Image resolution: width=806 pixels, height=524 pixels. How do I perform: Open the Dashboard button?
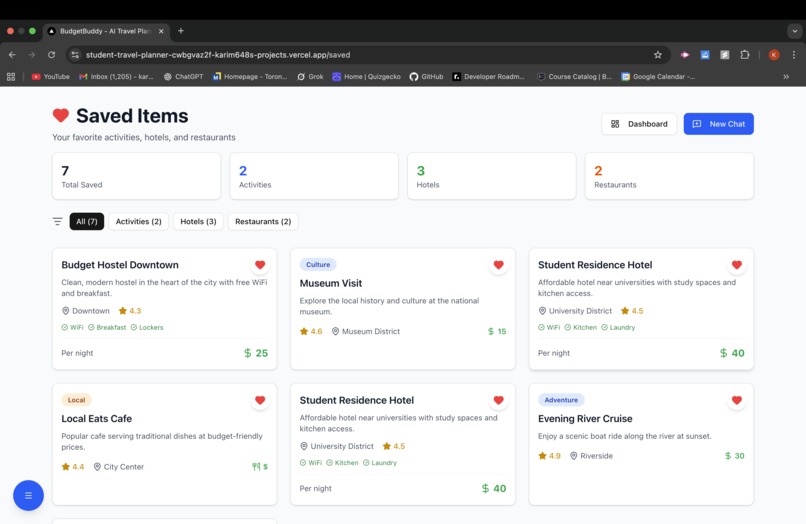point(639,124)
